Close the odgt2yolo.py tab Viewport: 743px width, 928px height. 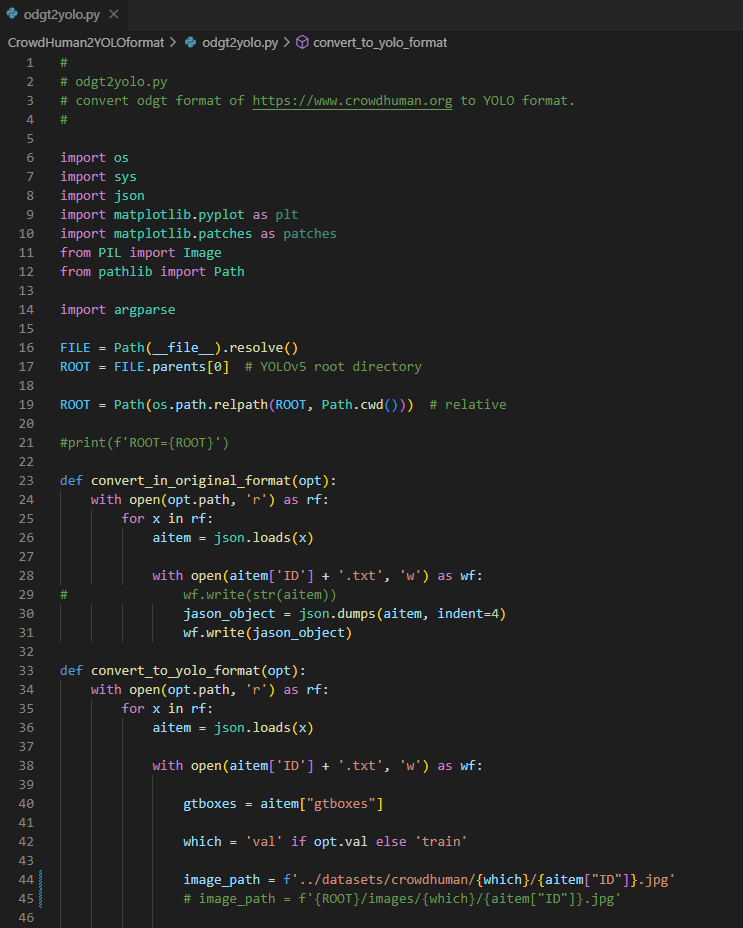pyautogui.click(x=114, y=14)
